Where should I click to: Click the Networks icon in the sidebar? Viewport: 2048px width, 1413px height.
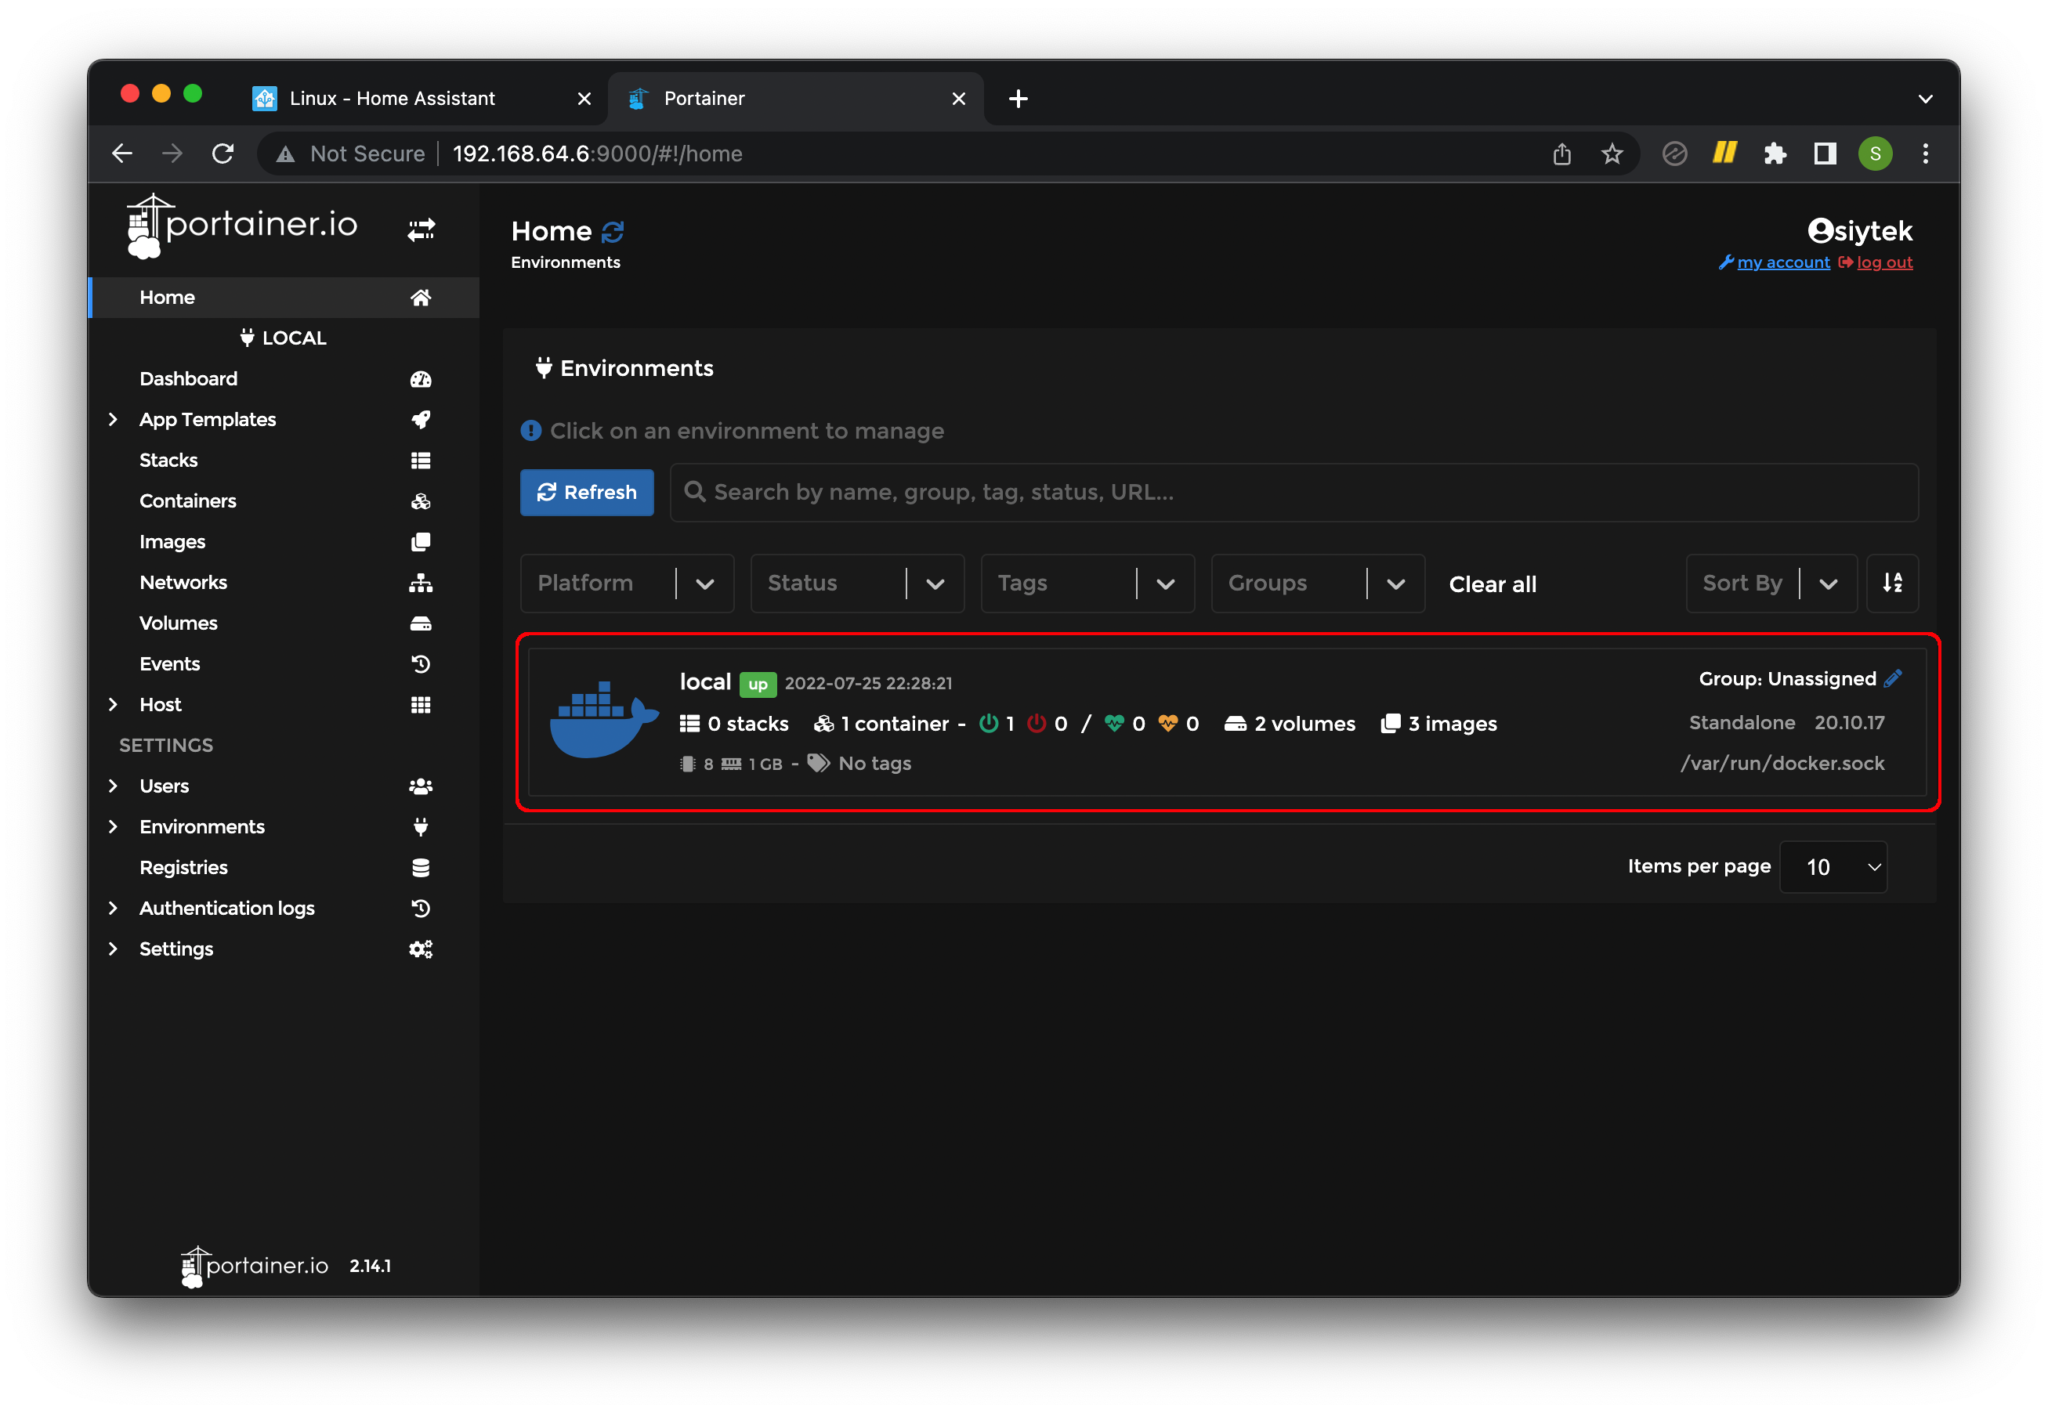(420, 582)
